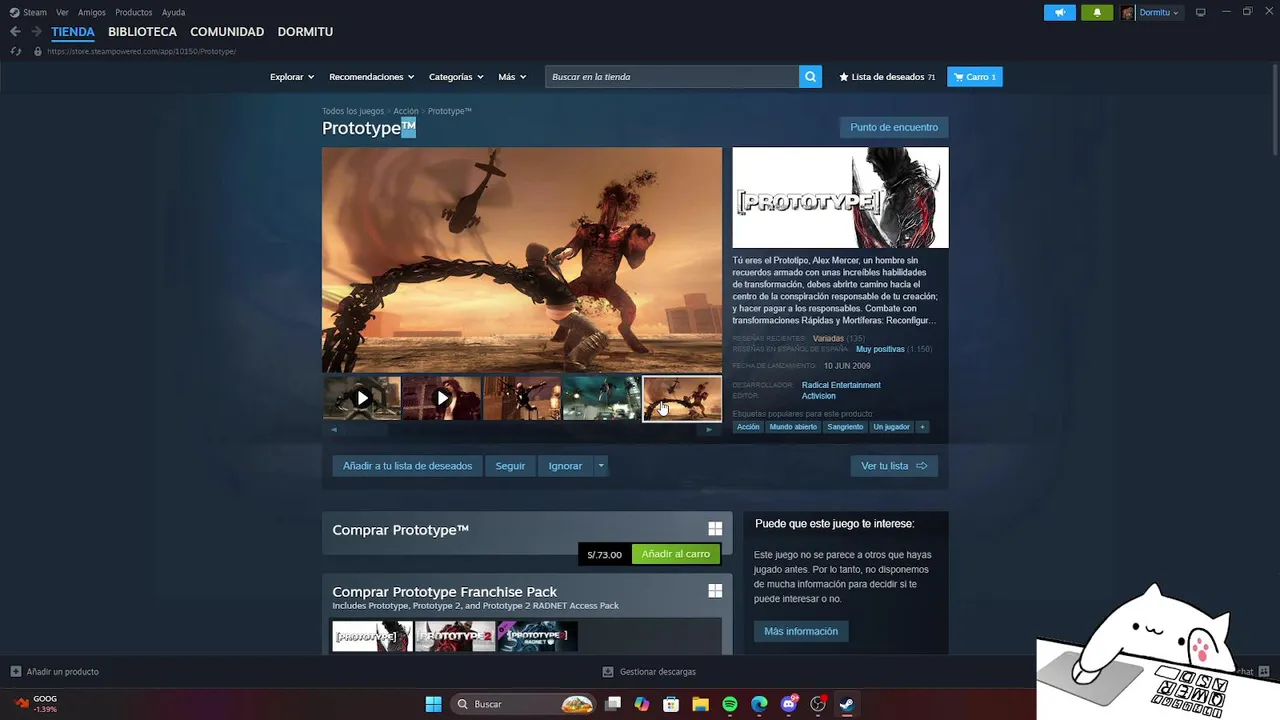The width and height of the screenshot is (1280, 720).
Task: Open OBS Studio from the taskbar
Action: point(818,704)
